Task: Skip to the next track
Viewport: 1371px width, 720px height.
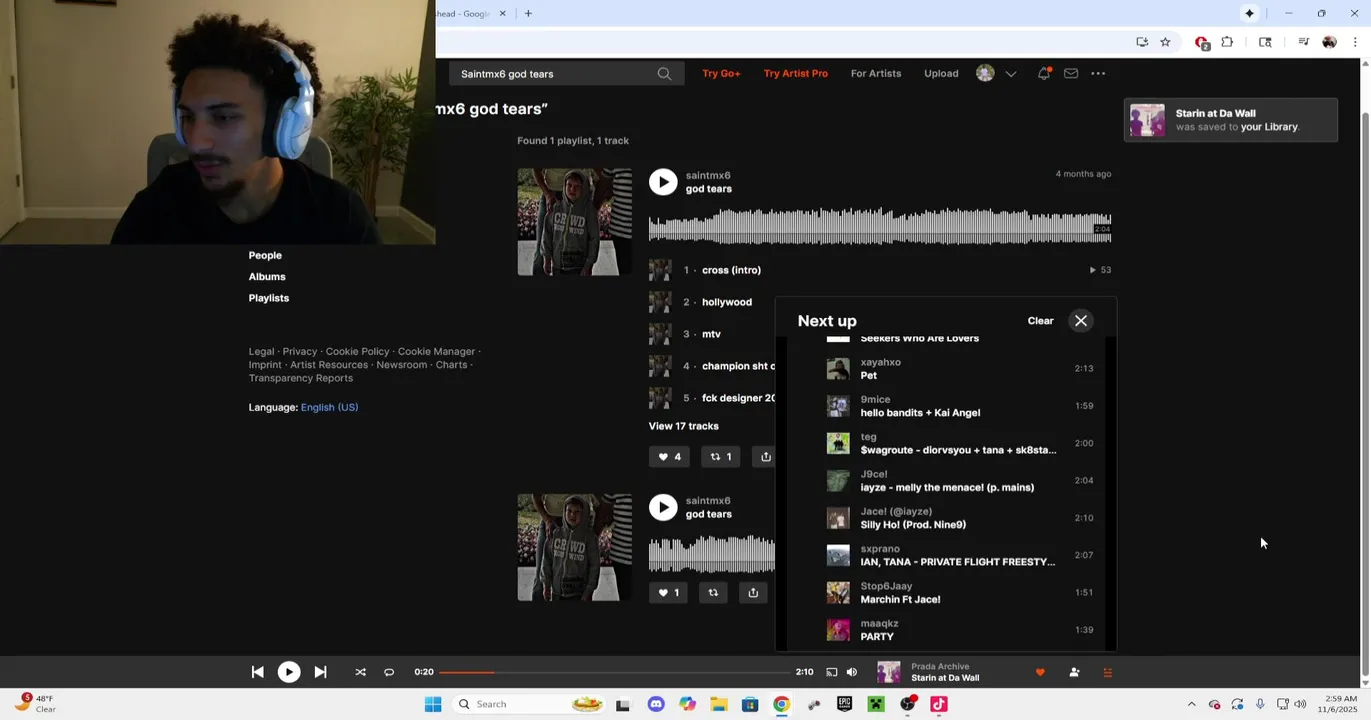Action: tap(320, 672)
